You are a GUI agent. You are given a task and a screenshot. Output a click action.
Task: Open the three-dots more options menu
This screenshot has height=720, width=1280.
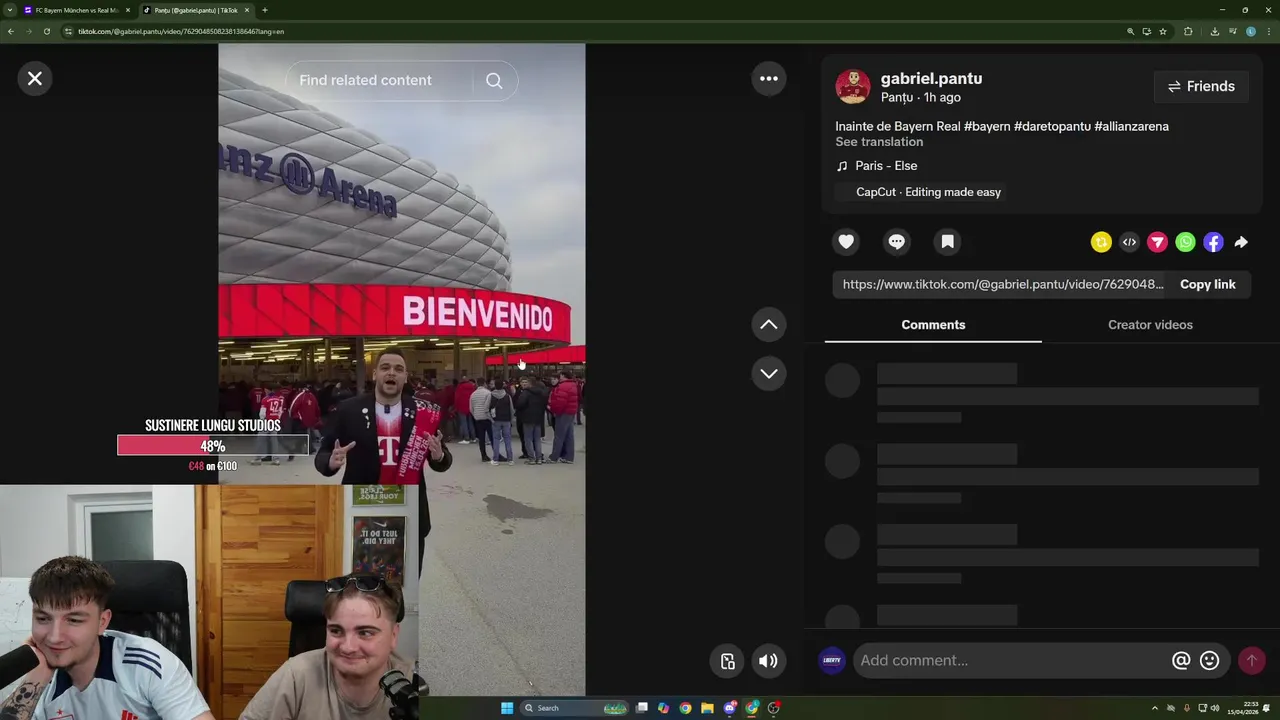click(769, 79)
